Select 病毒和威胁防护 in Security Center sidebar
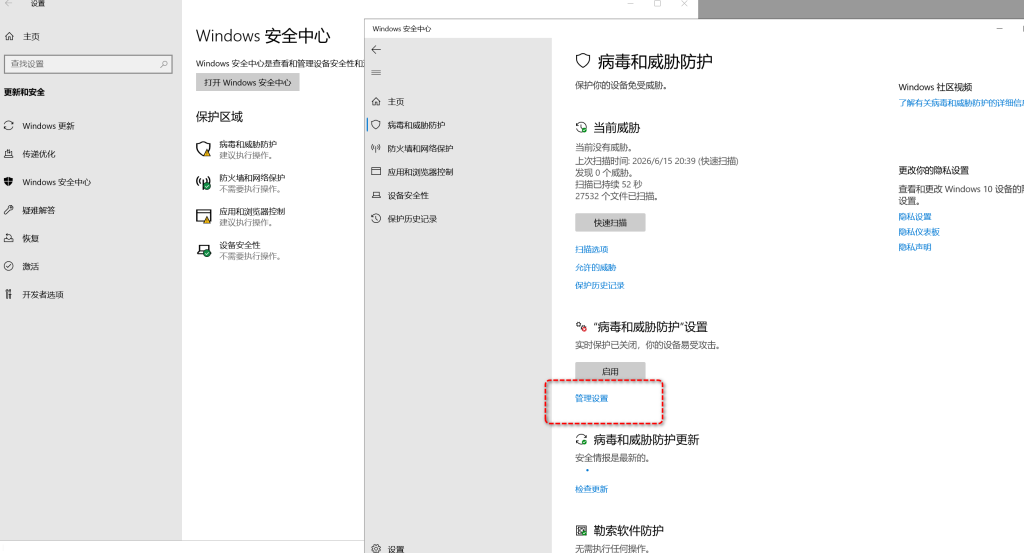Image resolution: width=1024 pixels, height=553 pixels. coord(416,125)
